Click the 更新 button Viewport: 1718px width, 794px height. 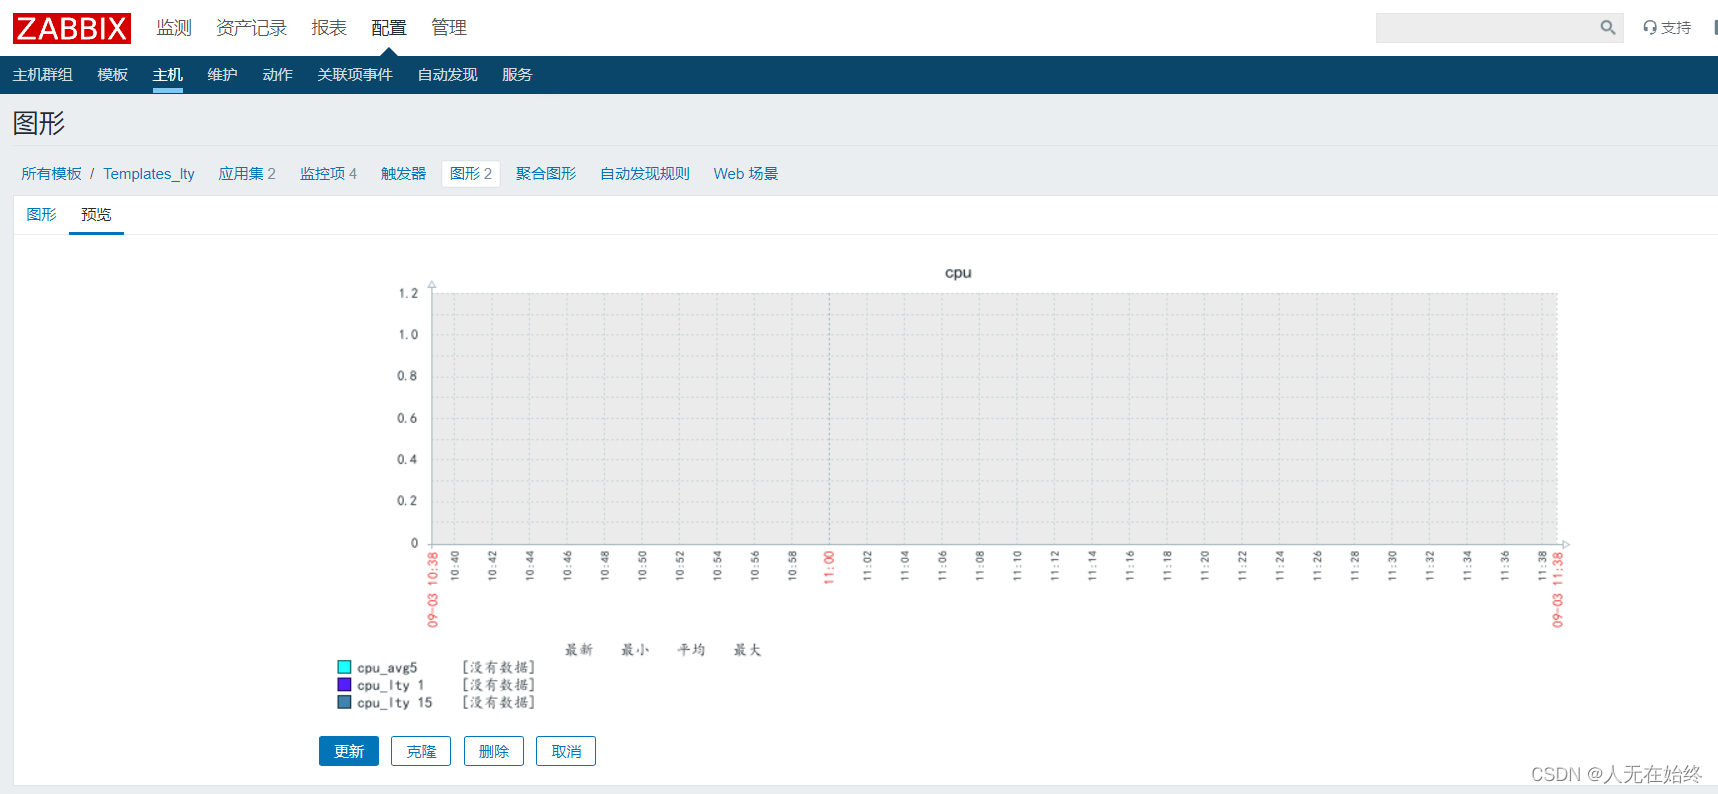tap(349, 751)
